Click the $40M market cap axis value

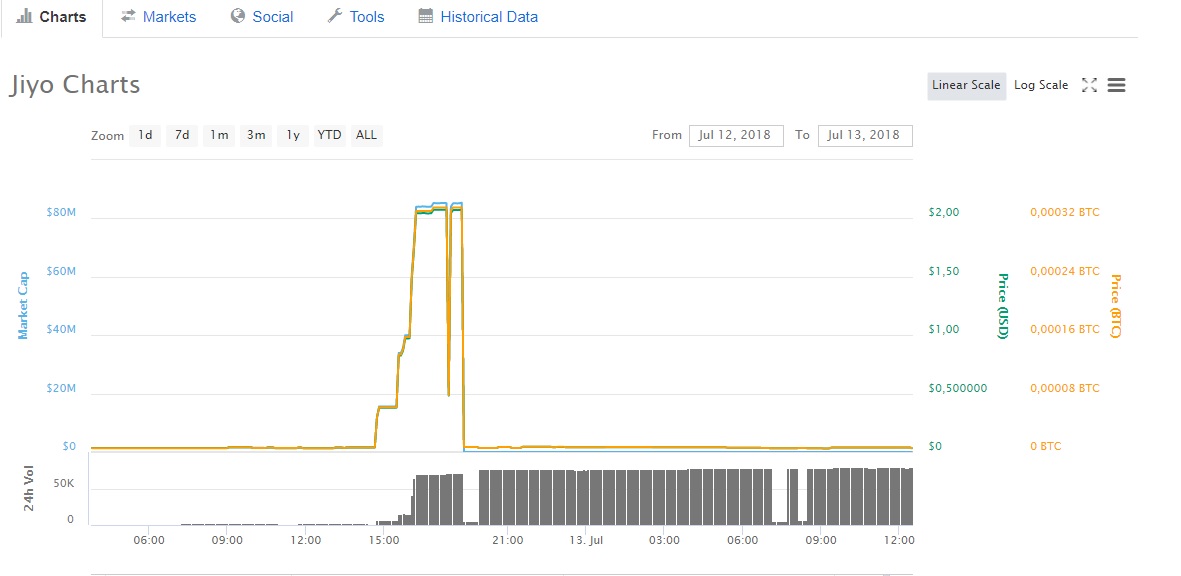(60, 330)
